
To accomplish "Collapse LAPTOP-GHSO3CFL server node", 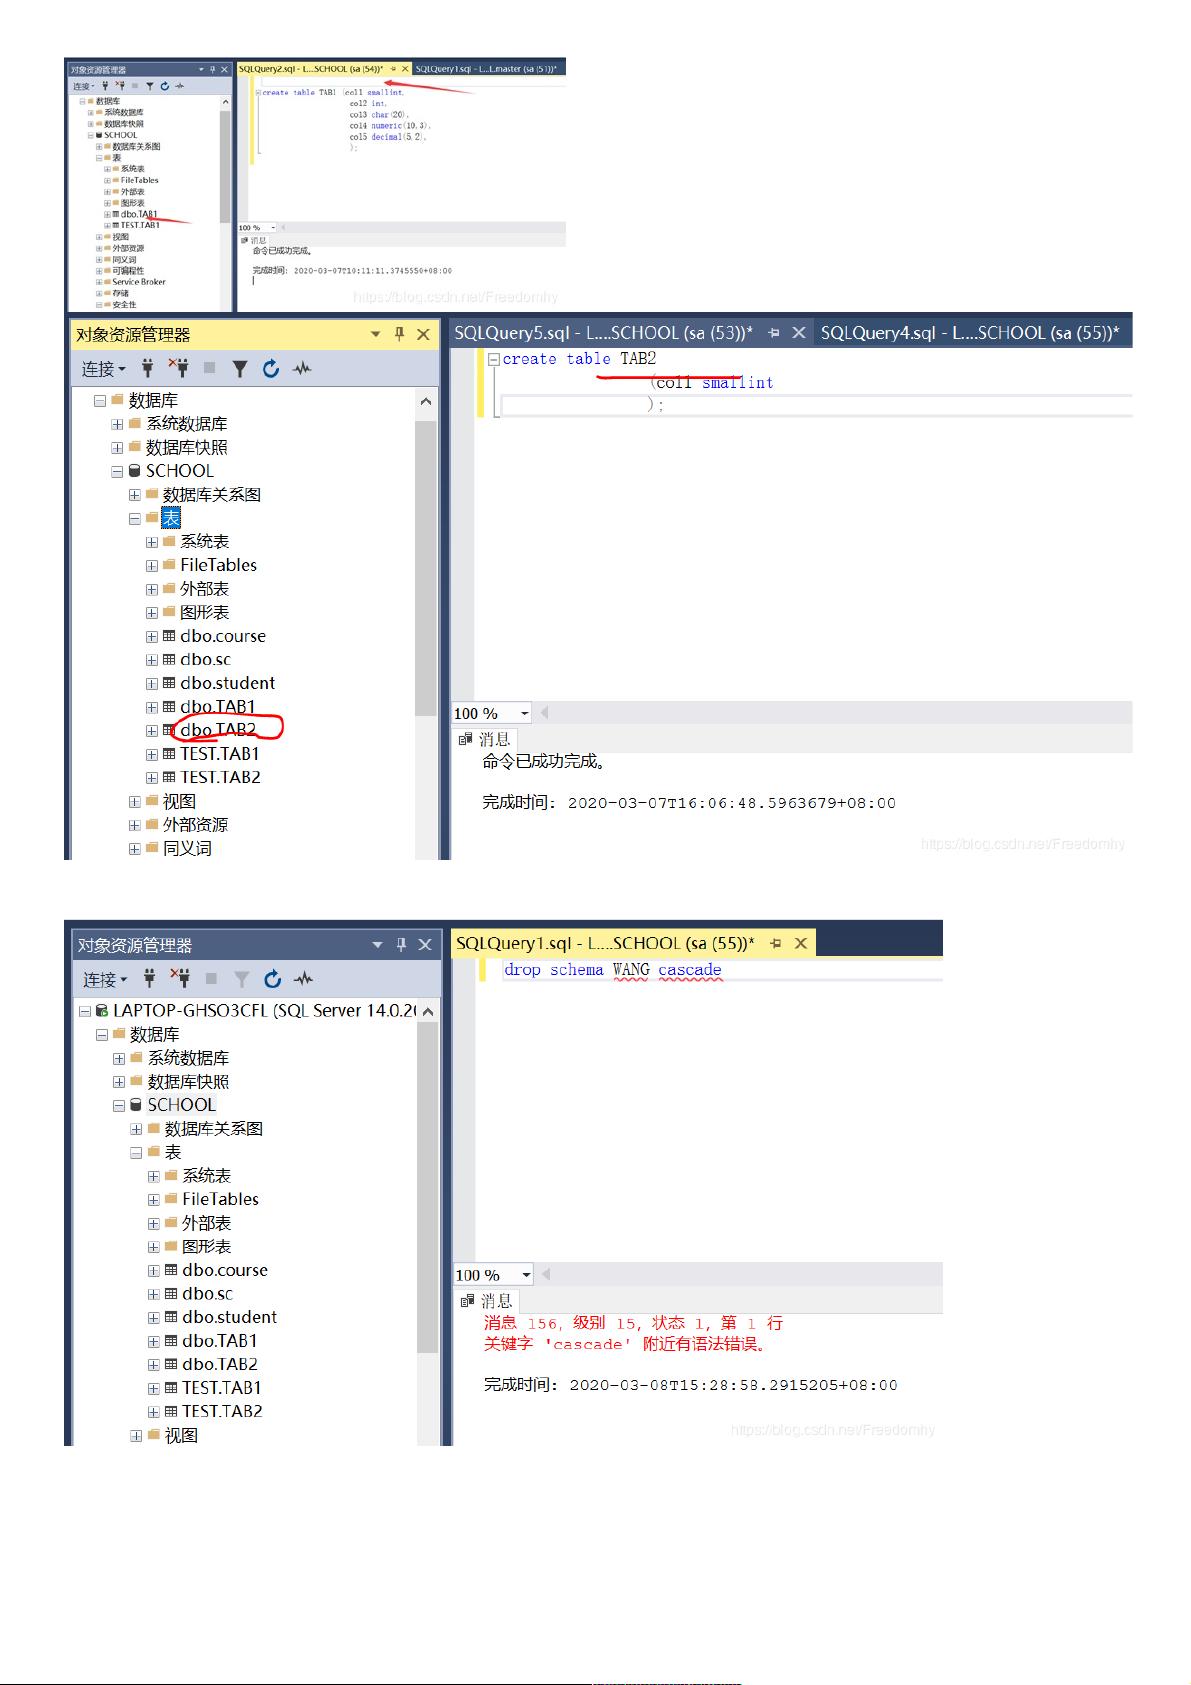I will (85, 1011).
